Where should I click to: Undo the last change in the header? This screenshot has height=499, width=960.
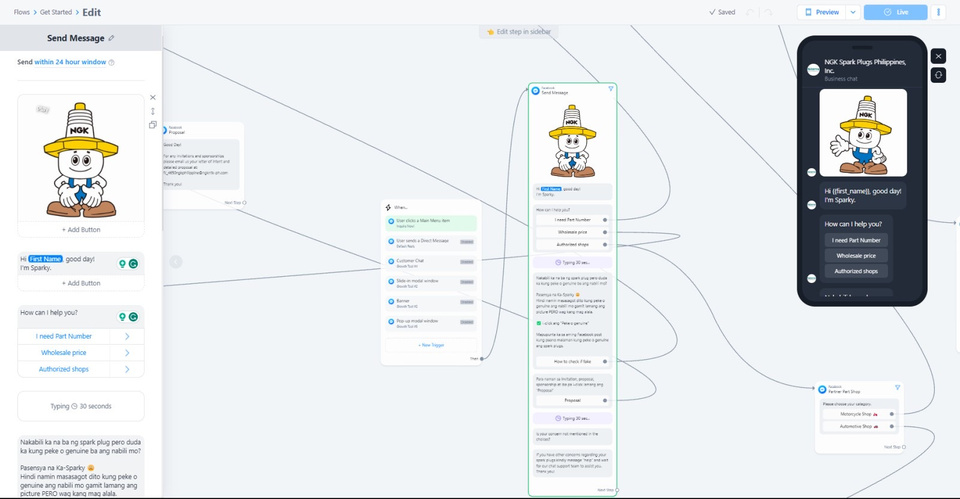(750, 12)
